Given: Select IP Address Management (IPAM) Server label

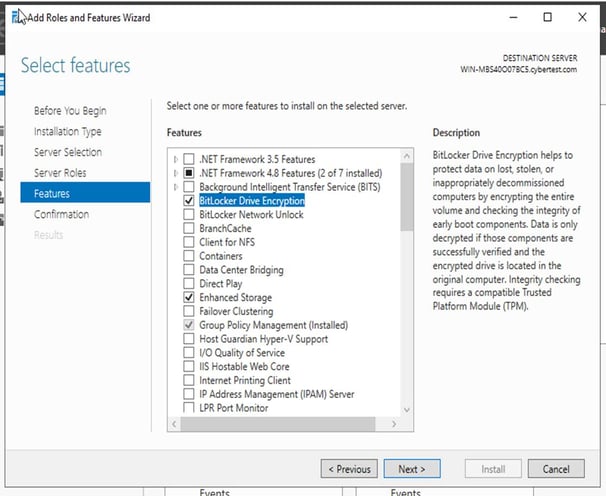Looking at the screenshot, I should (277, 394).
